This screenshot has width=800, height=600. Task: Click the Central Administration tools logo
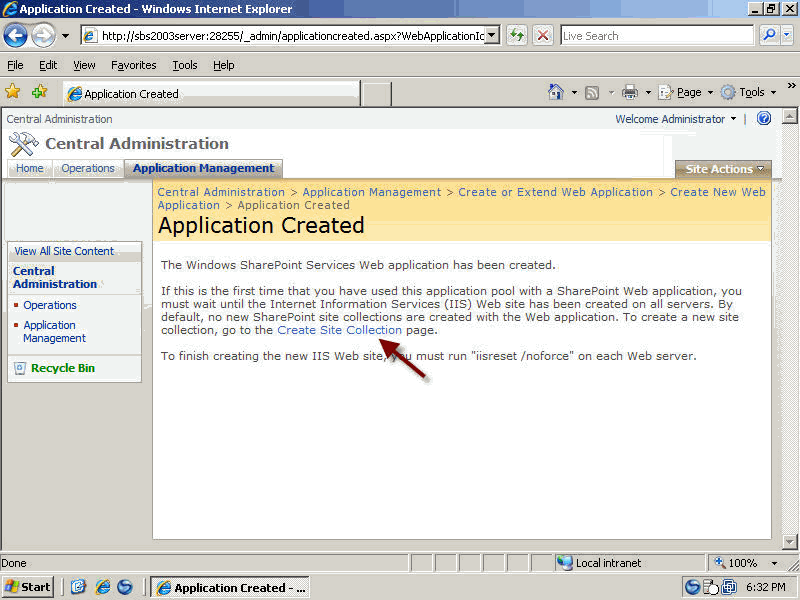(23, 144)
